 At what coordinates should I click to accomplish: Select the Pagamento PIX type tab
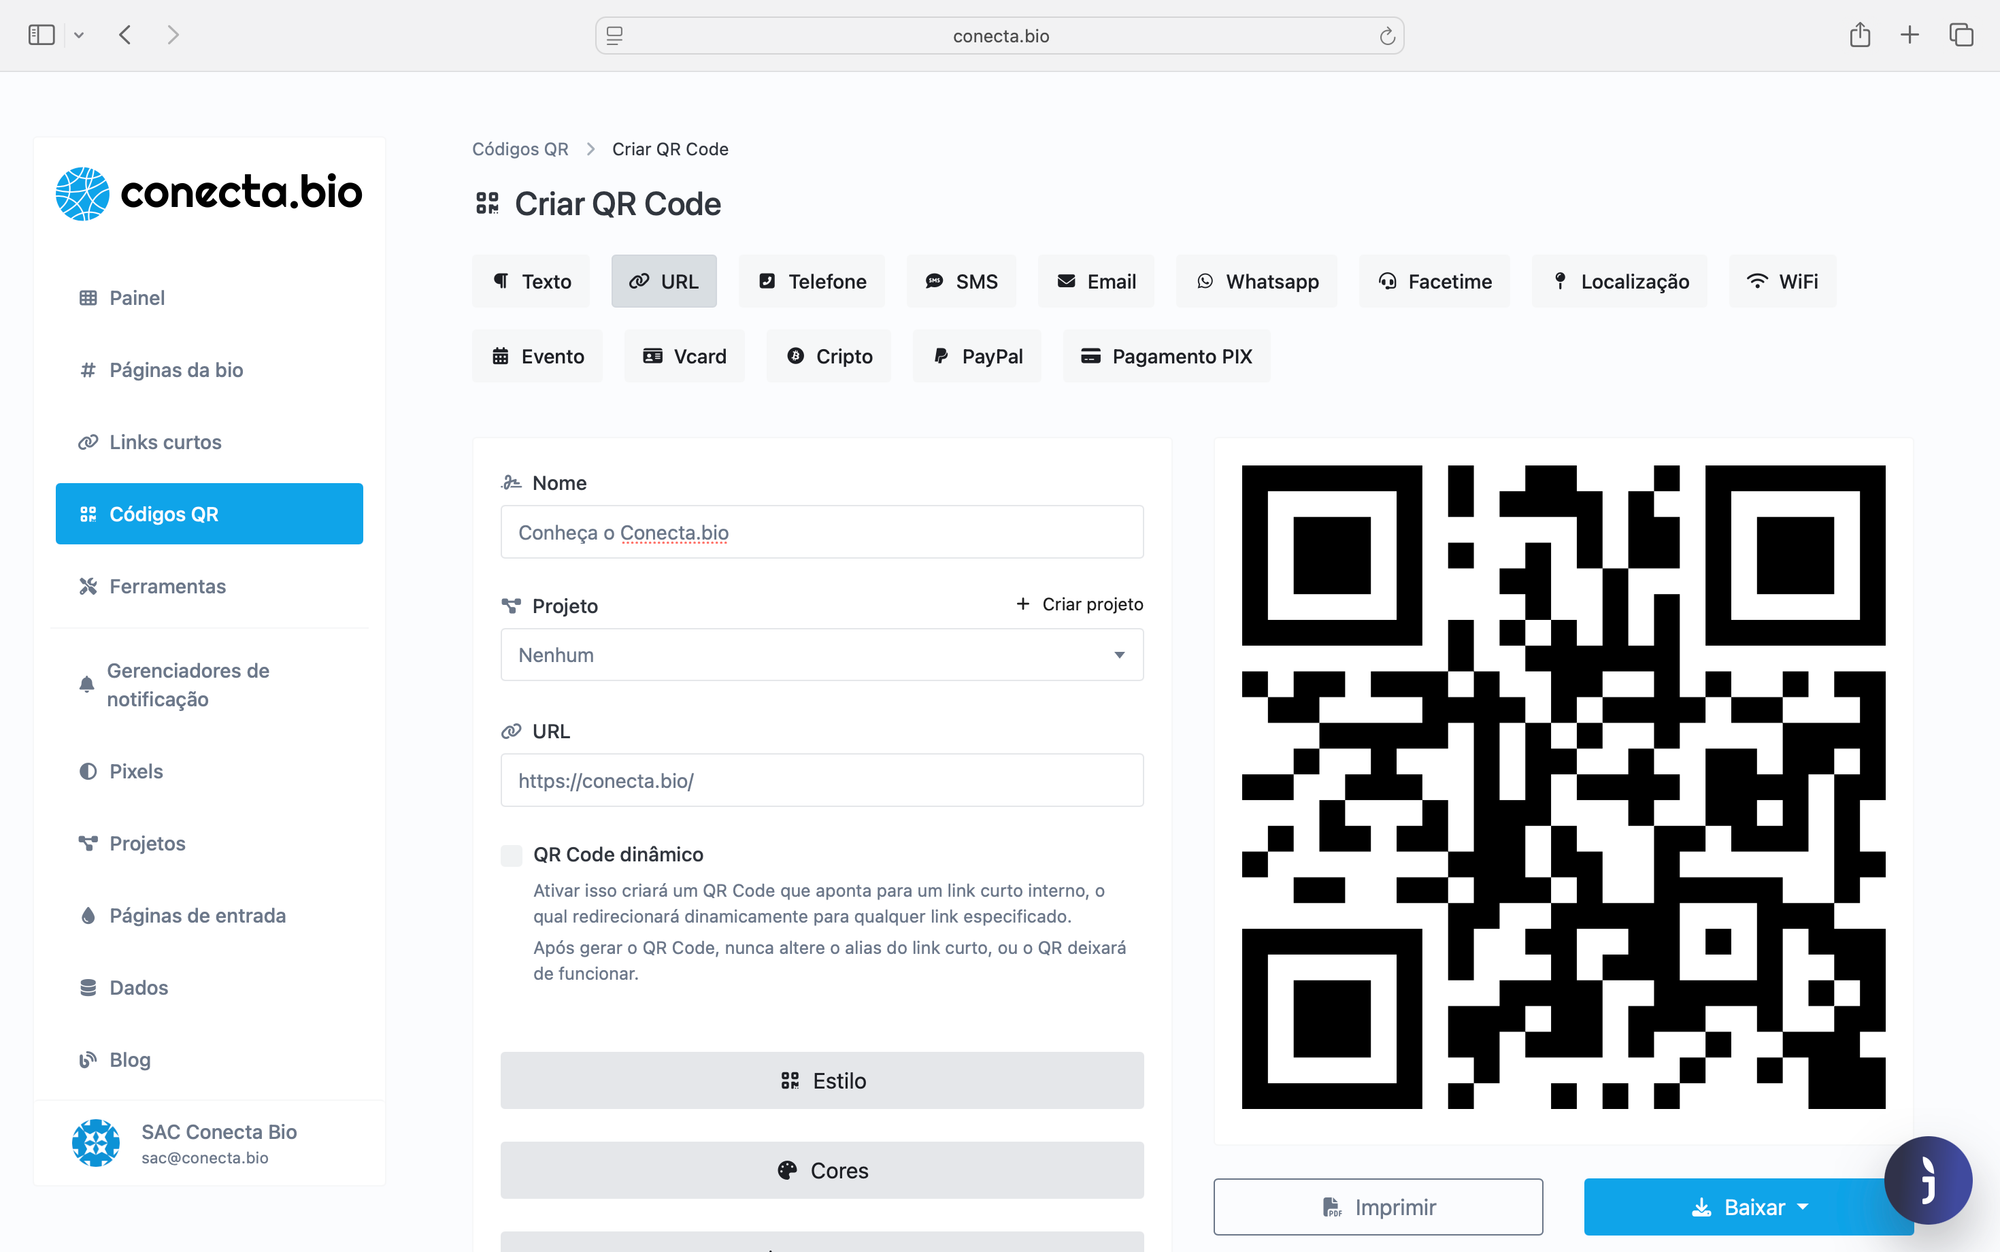(1166, 357)
